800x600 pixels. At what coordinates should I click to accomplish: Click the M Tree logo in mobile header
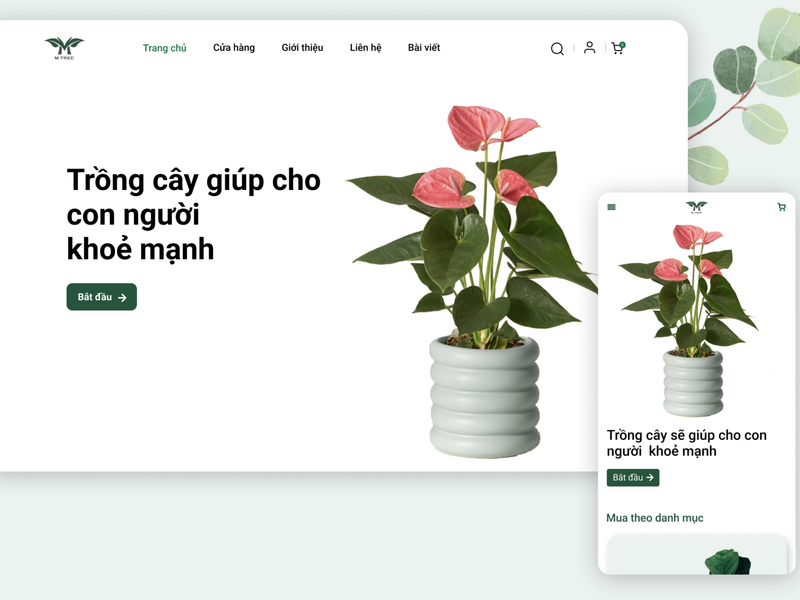696,207
